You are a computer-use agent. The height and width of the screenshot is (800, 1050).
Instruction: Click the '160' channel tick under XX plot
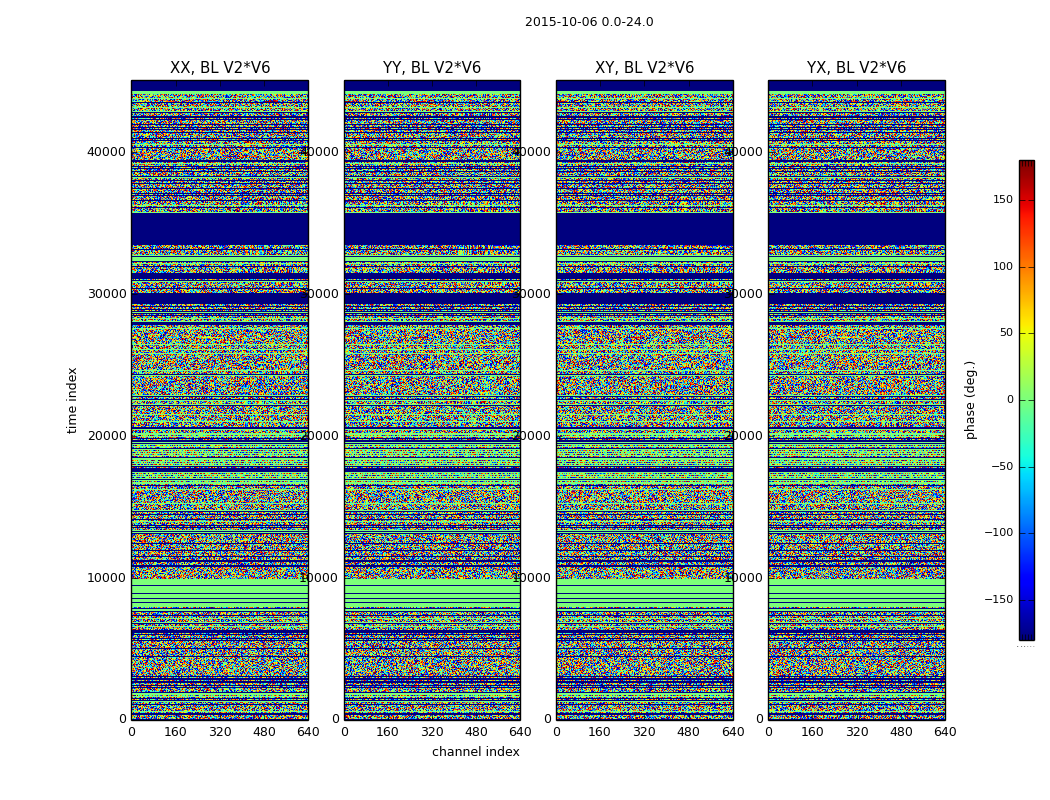pos(175,732)
